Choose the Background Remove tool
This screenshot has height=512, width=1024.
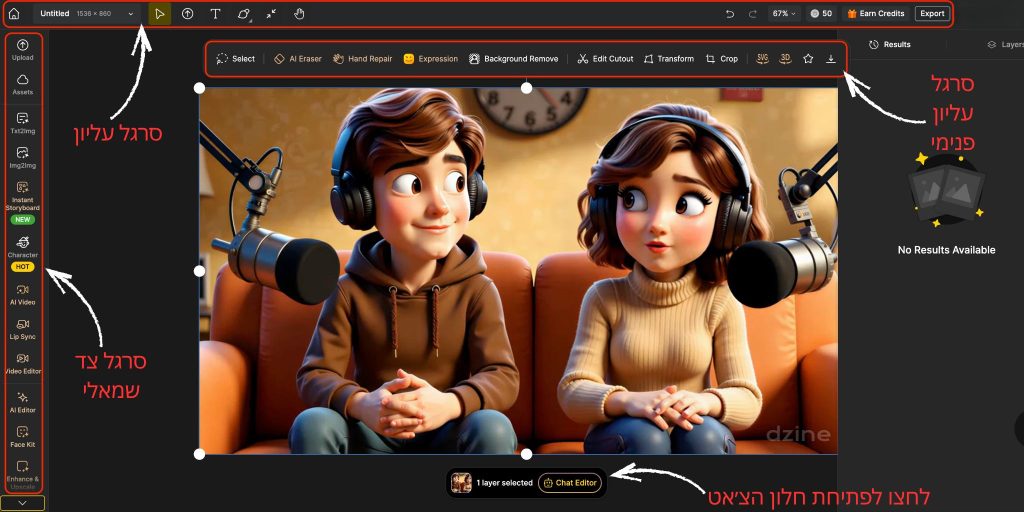(513, 59)
